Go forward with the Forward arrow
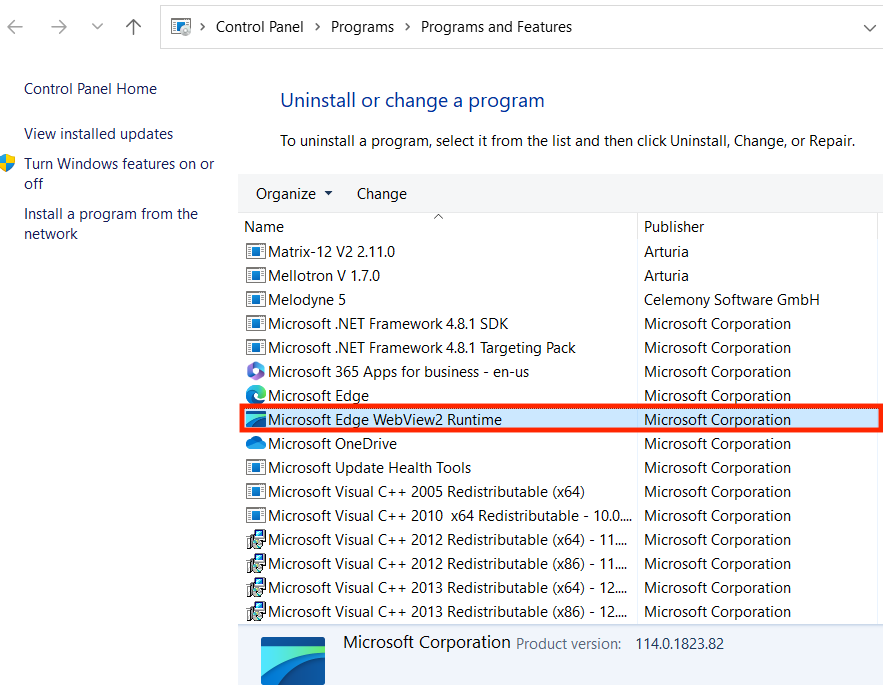883x685 pixels. [x=59, y=26]
